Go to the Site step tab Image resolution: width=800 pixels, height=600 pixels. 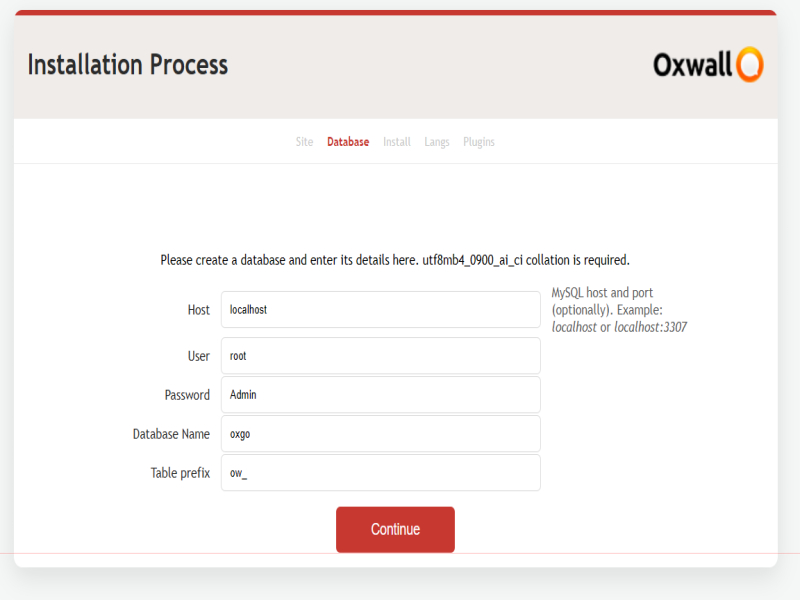click(304, 142)
